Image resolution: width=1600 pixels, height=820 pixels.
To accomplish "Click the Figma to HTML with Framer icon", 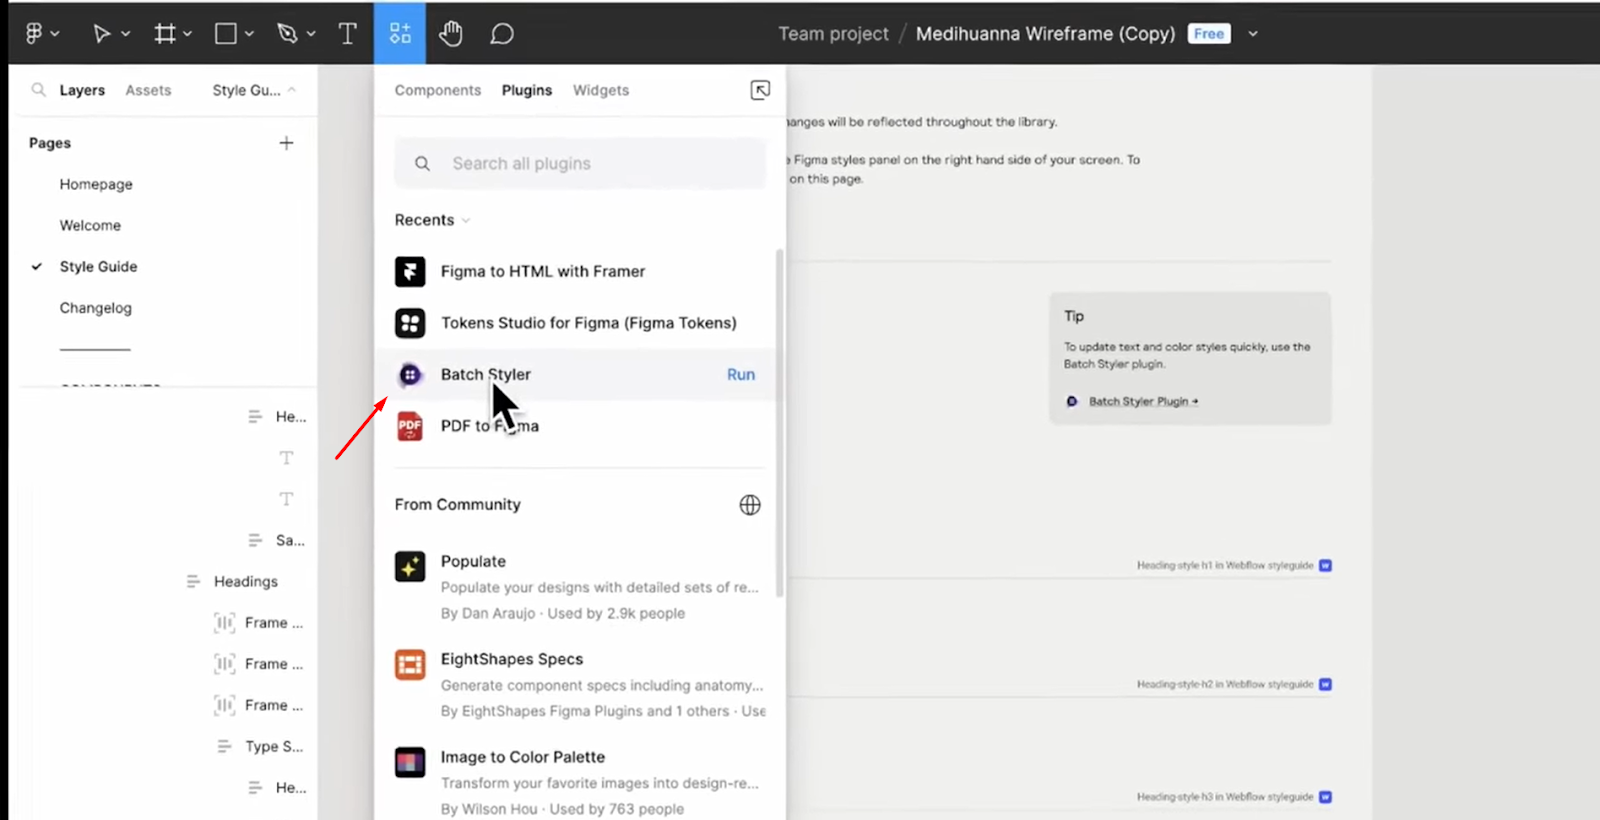I will 410,271.
